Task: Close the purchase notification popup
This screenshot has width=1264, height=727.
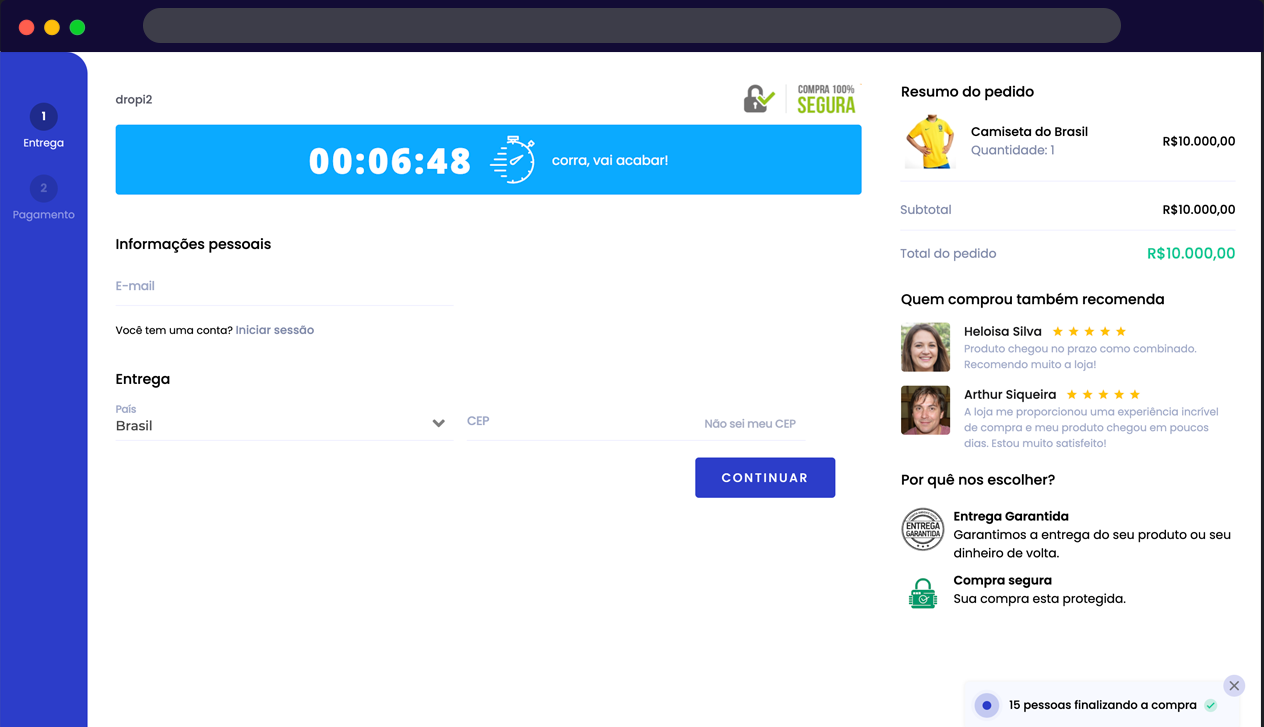Action: pos(1234,685)
